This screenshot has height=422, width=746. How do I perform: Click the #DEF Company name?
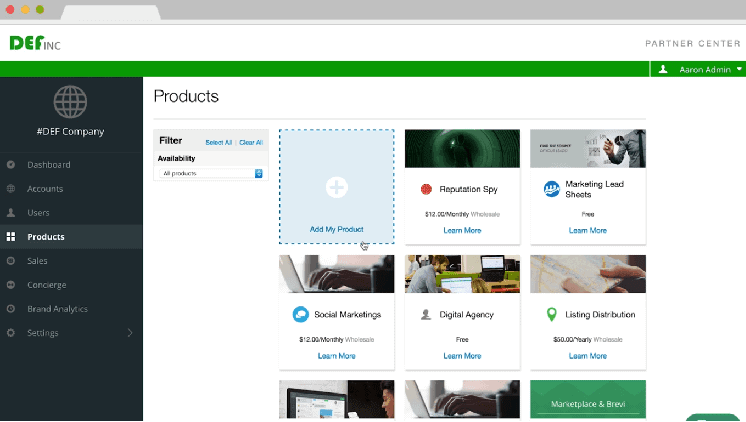[70, 132]
